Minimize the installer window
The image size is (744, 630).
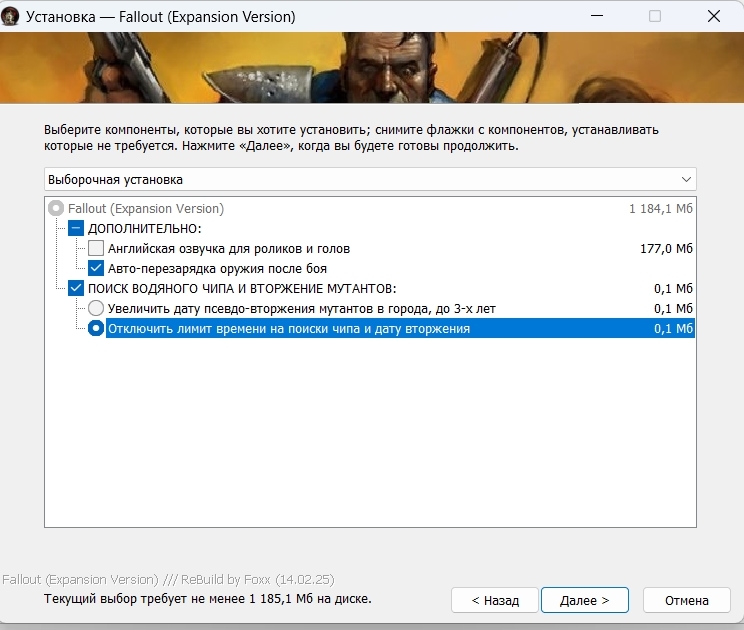[x=597, y=16]
